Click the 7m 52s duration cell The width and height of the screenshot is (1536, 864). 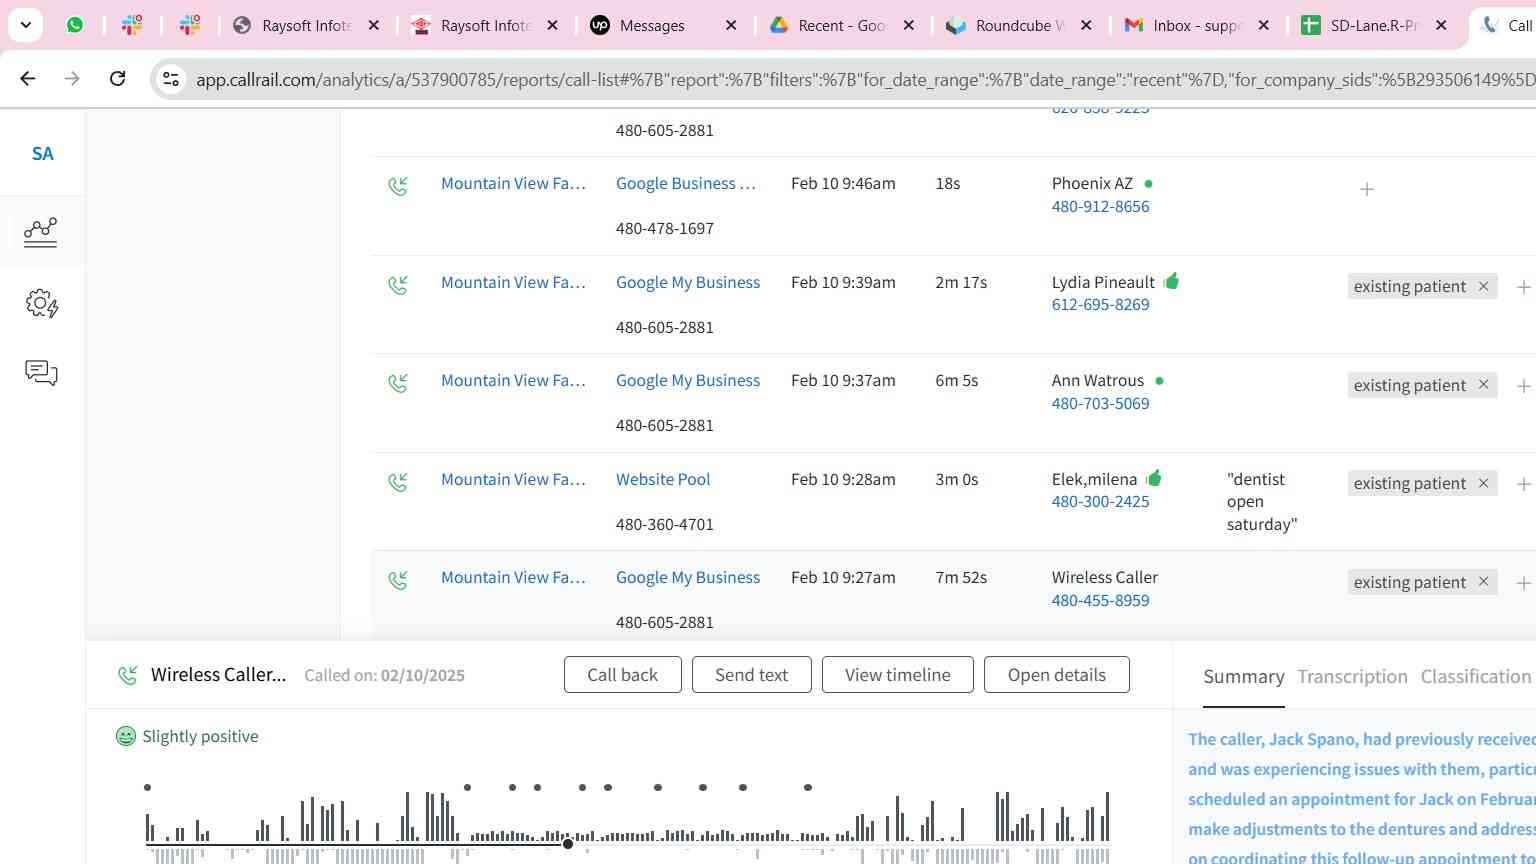coord(961,577)
